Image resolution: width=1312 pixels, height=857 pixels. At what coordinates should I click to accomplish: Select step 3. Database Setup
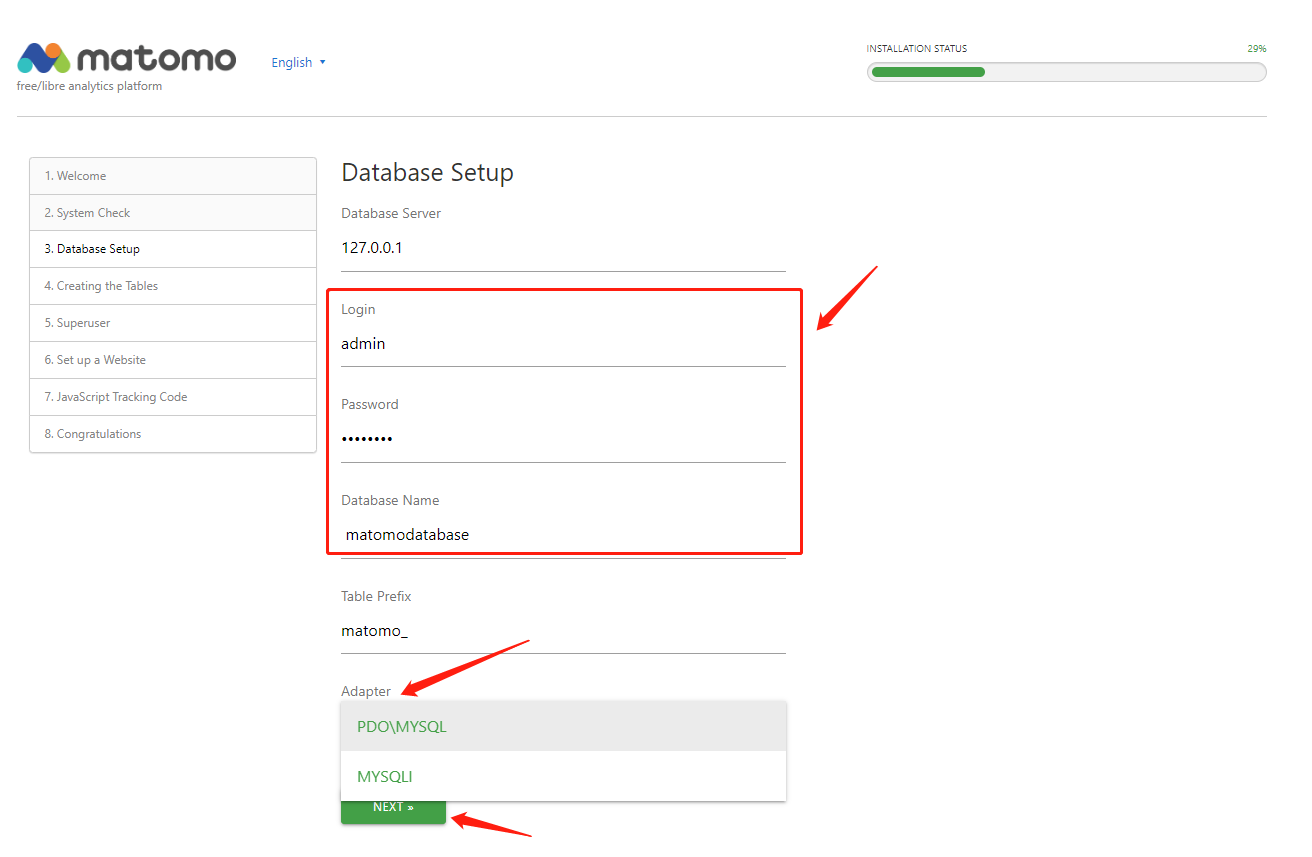[173, 249]
